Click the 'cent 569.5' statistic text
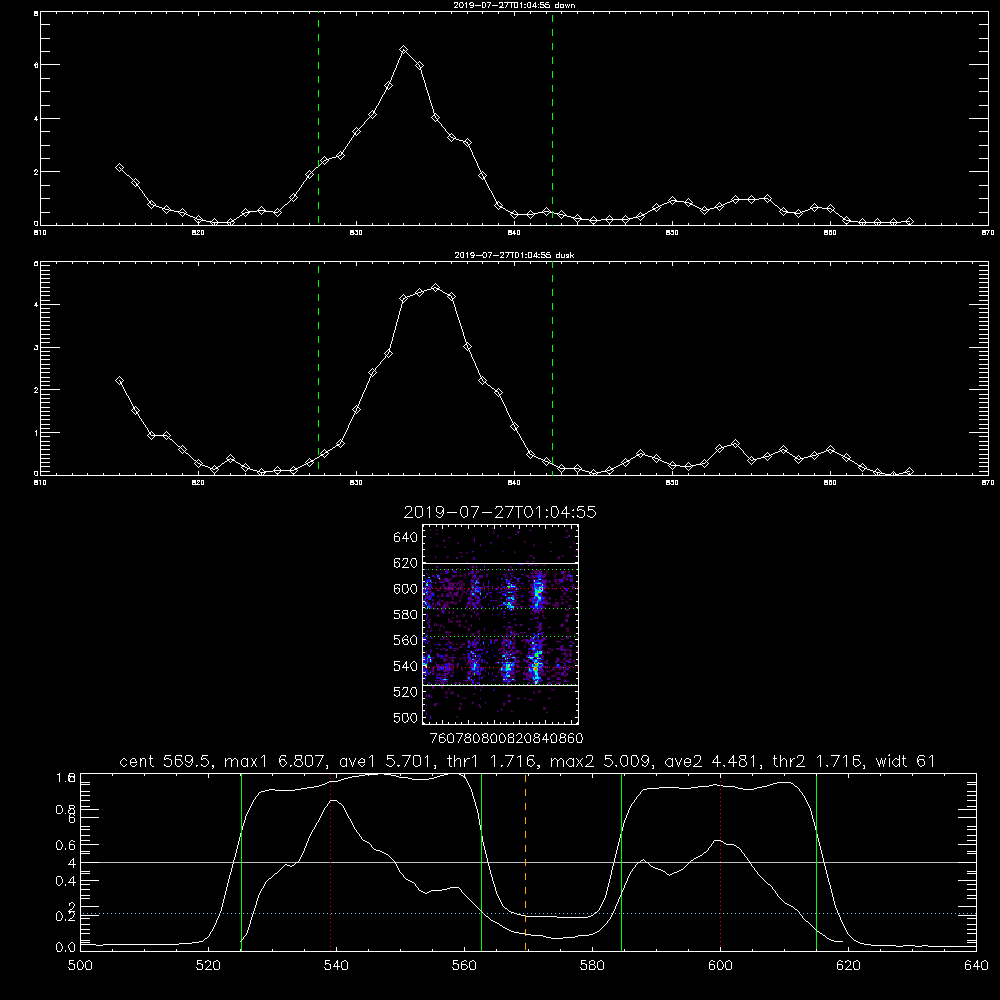1000x1000 pixels. point(165,761)
